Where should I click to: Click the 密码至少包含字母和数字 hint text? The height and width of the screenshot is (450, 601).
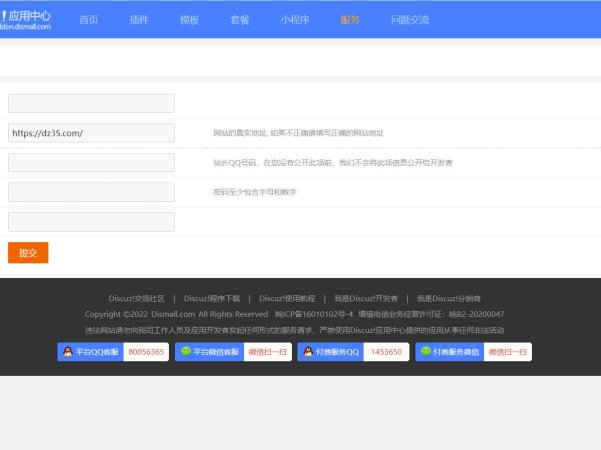(x=255, y=192)
